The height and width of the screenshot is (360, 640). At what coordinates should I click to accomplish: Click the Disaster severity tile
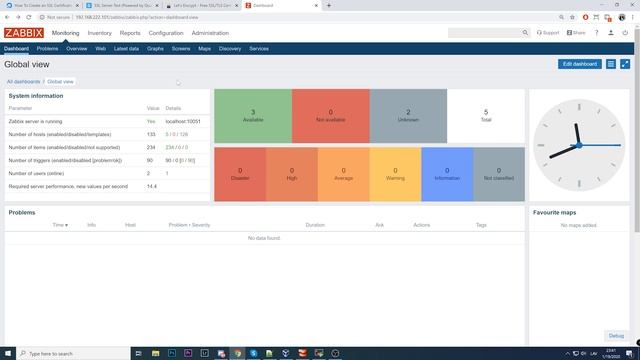(240, 174)
